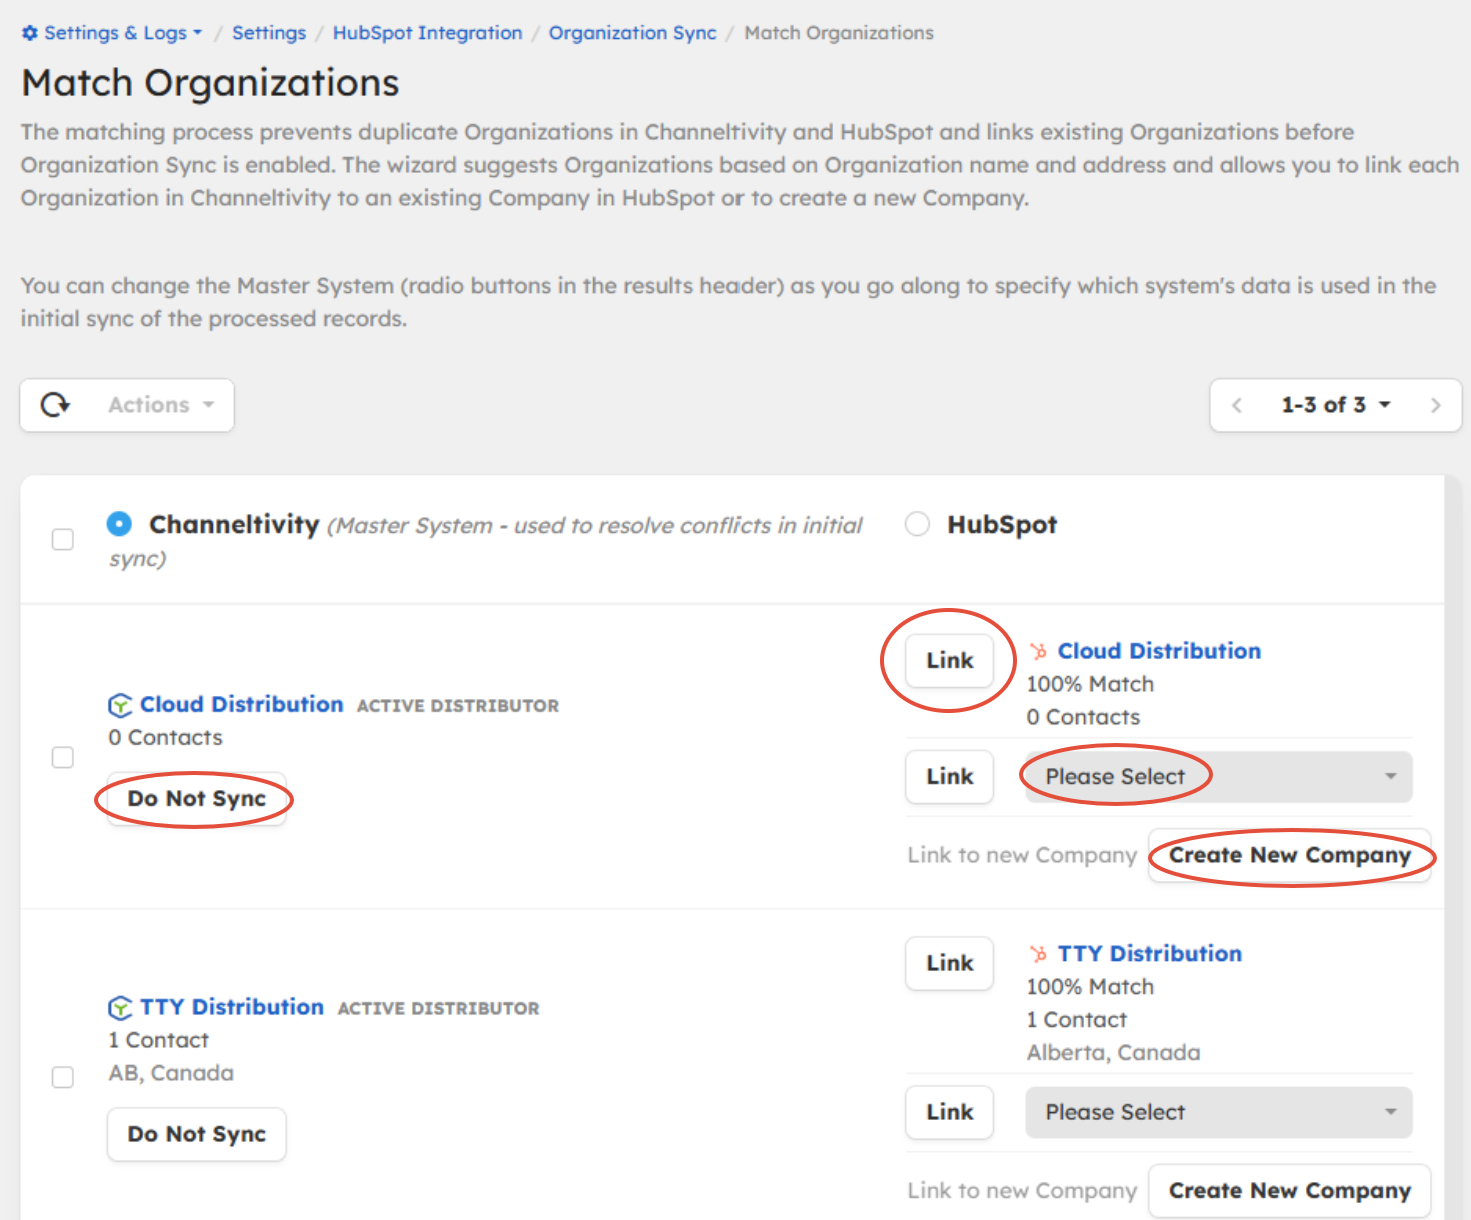Click Link button next to Cloud Distribution dropdown
Viewport: 1471px width, 1220px height.
pos(949,777)
